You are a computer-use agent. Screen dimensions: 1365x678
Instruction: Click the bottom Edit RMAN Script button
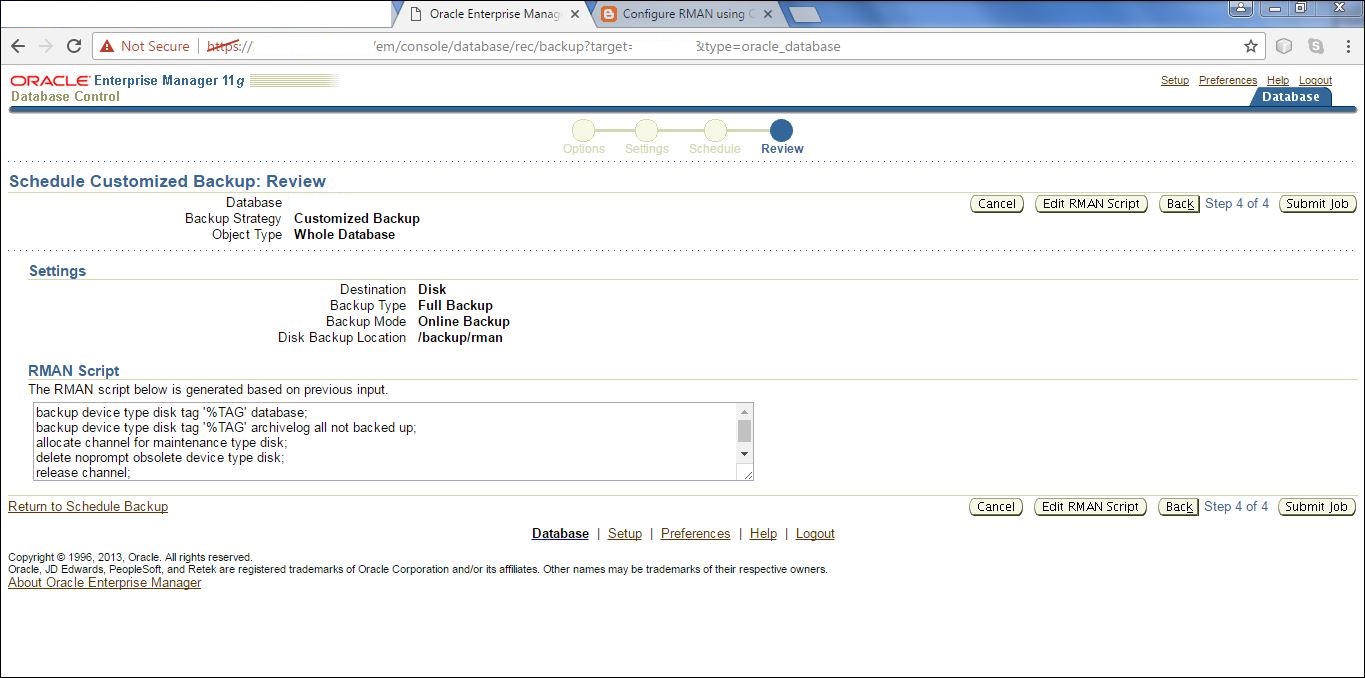pos(1090,507)
